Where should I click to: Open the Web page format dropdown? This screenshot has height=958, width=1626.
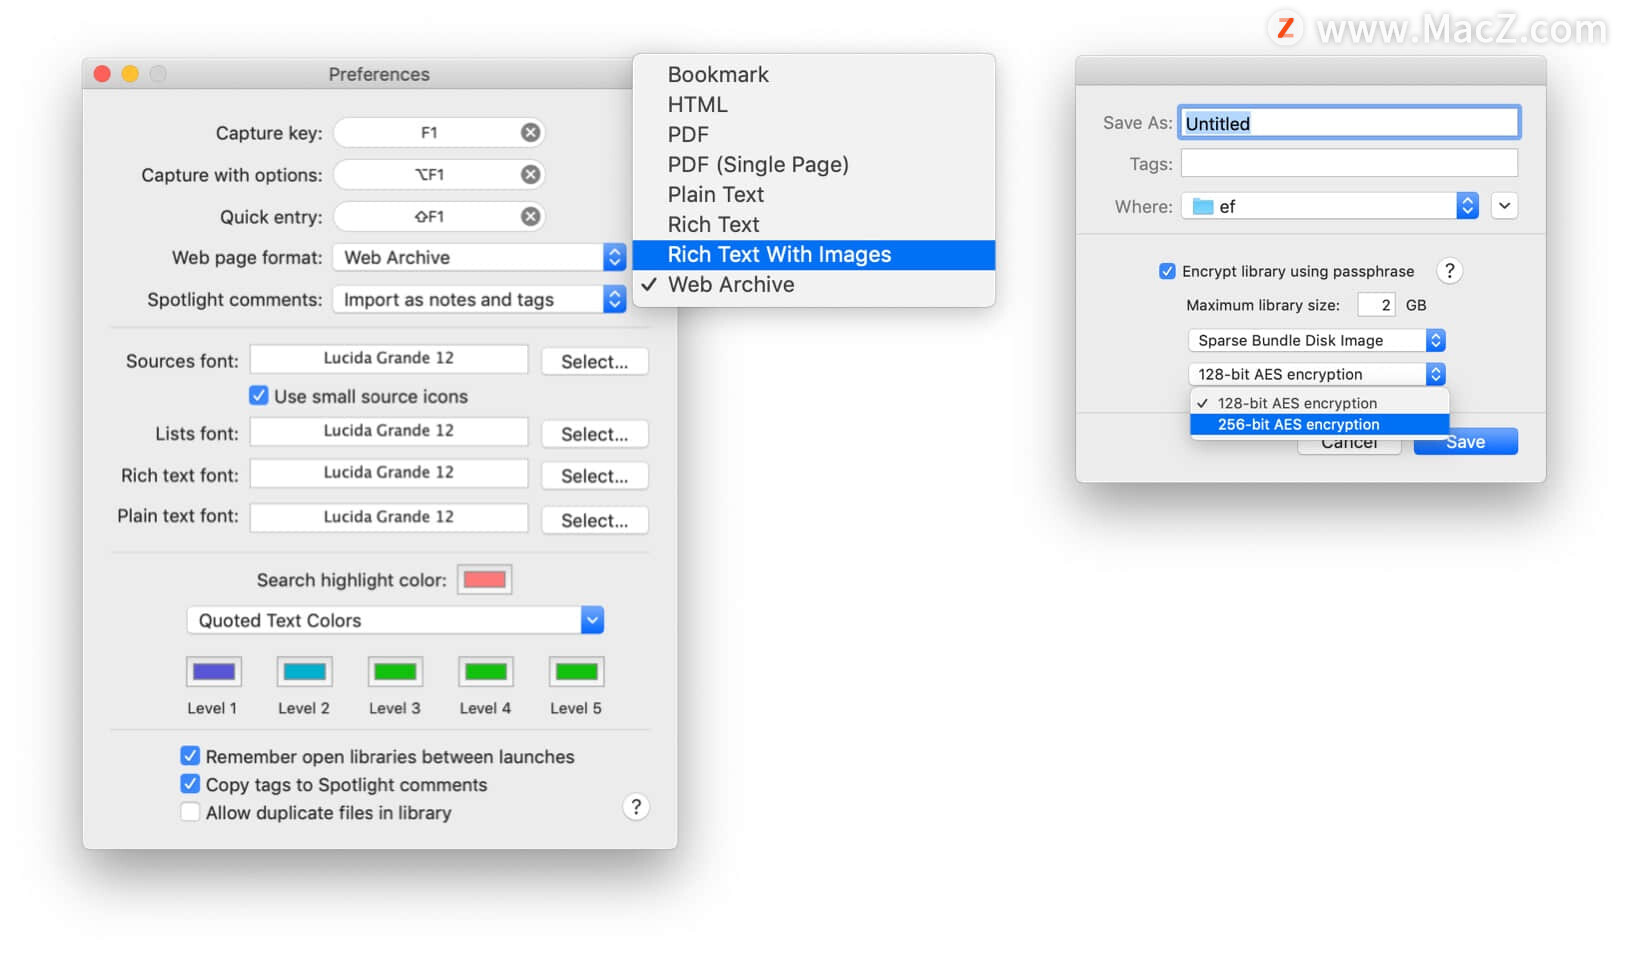(480, 257)
